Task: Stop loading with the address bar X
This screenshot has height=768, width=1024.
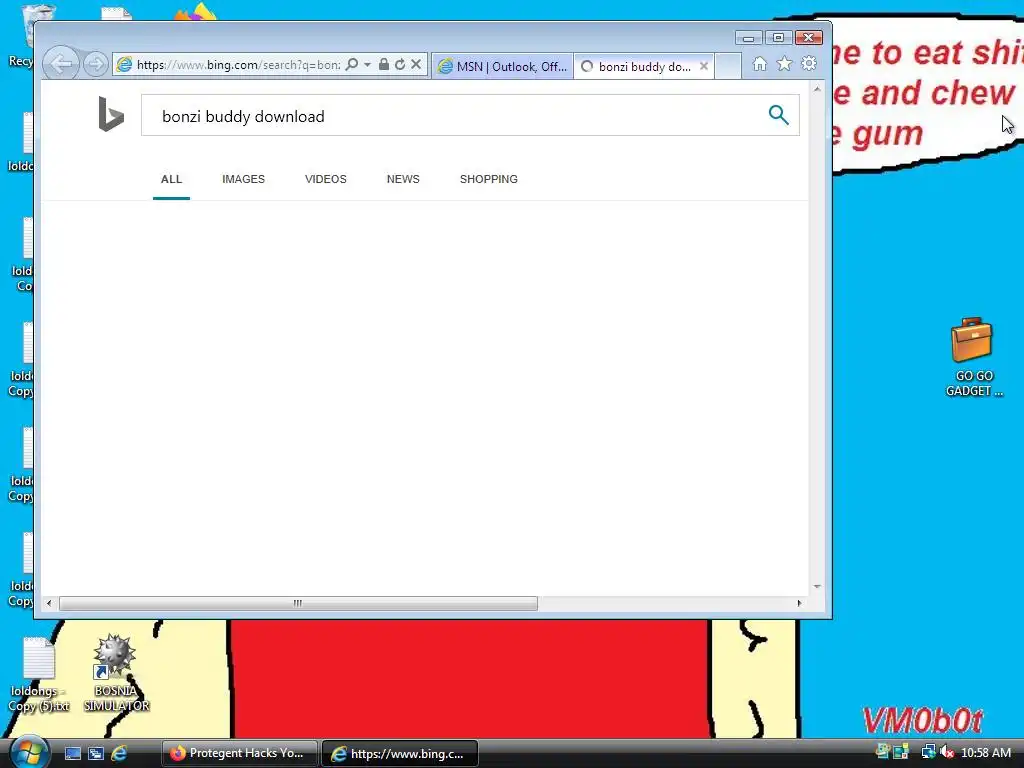Action: coord(416,65)
